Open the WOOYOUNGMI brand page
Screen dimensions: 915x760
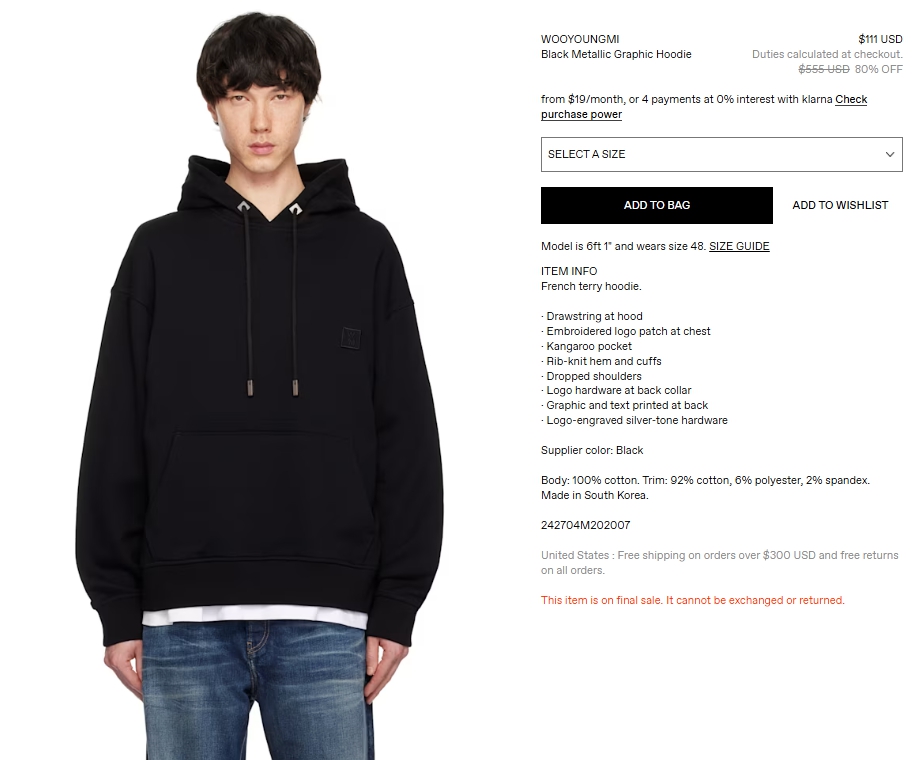coord(580,39)
